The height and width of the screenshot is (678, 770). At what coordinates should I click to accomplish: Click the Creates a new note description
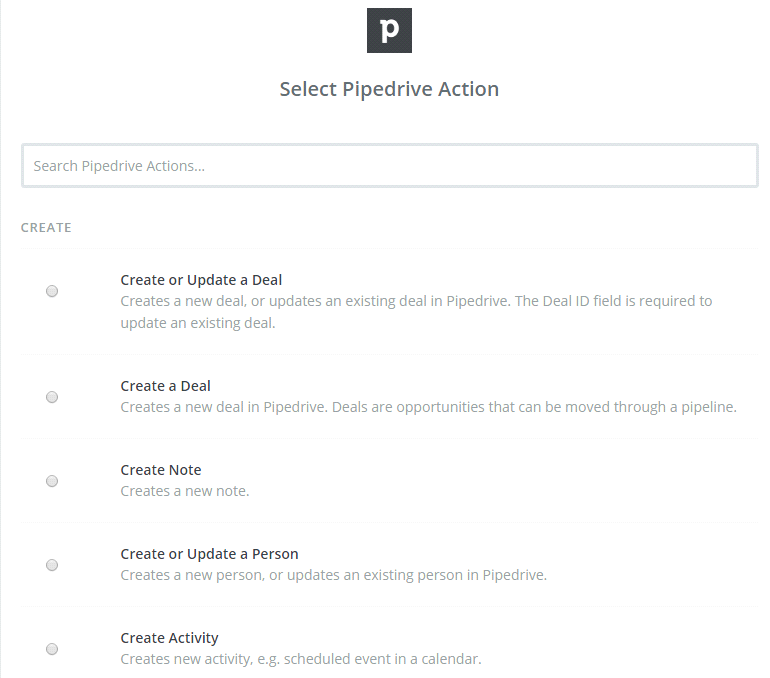[185, 491]
